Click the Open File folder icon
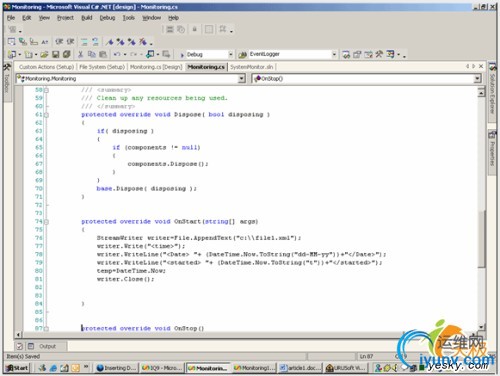Screen dimensions: 500x376 tap(44, 54)
